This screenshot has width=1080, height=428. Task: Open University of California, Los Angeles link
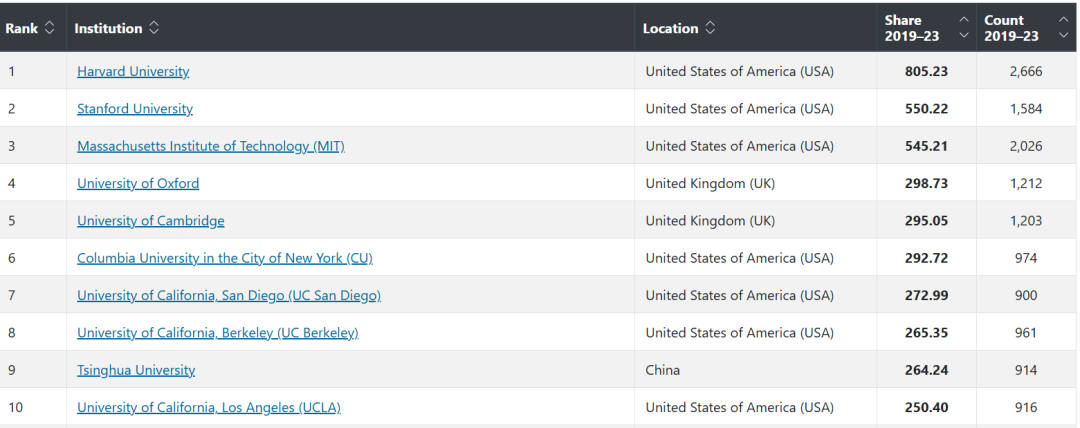point(209,407)
